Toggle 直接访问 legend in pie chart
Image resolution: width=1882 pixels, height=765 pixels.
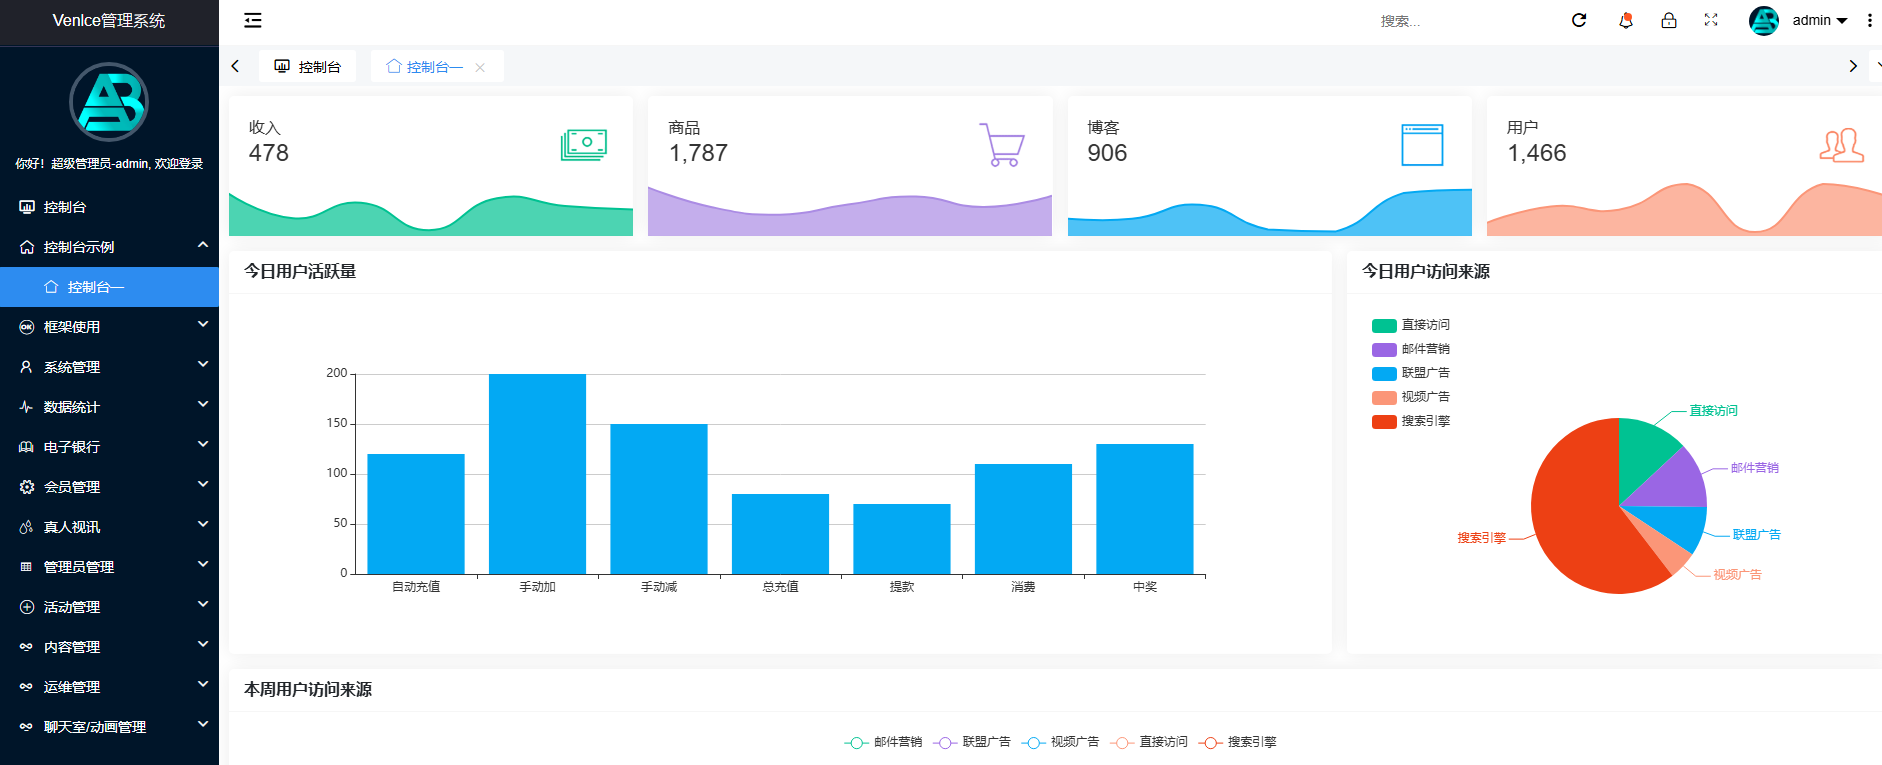1411,325
